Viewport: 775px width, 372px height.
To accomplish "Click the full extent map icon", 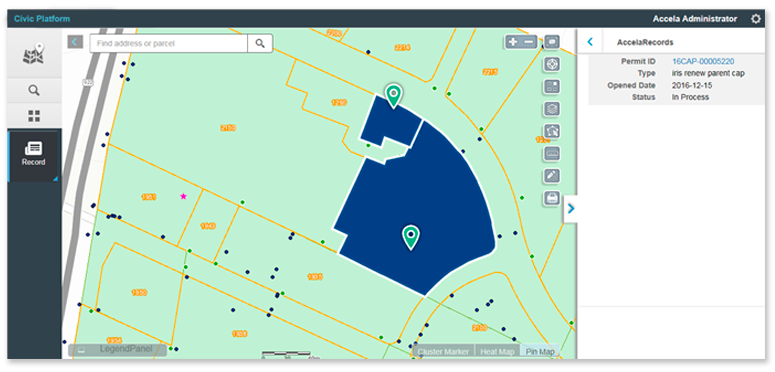I will coord(552,41).
